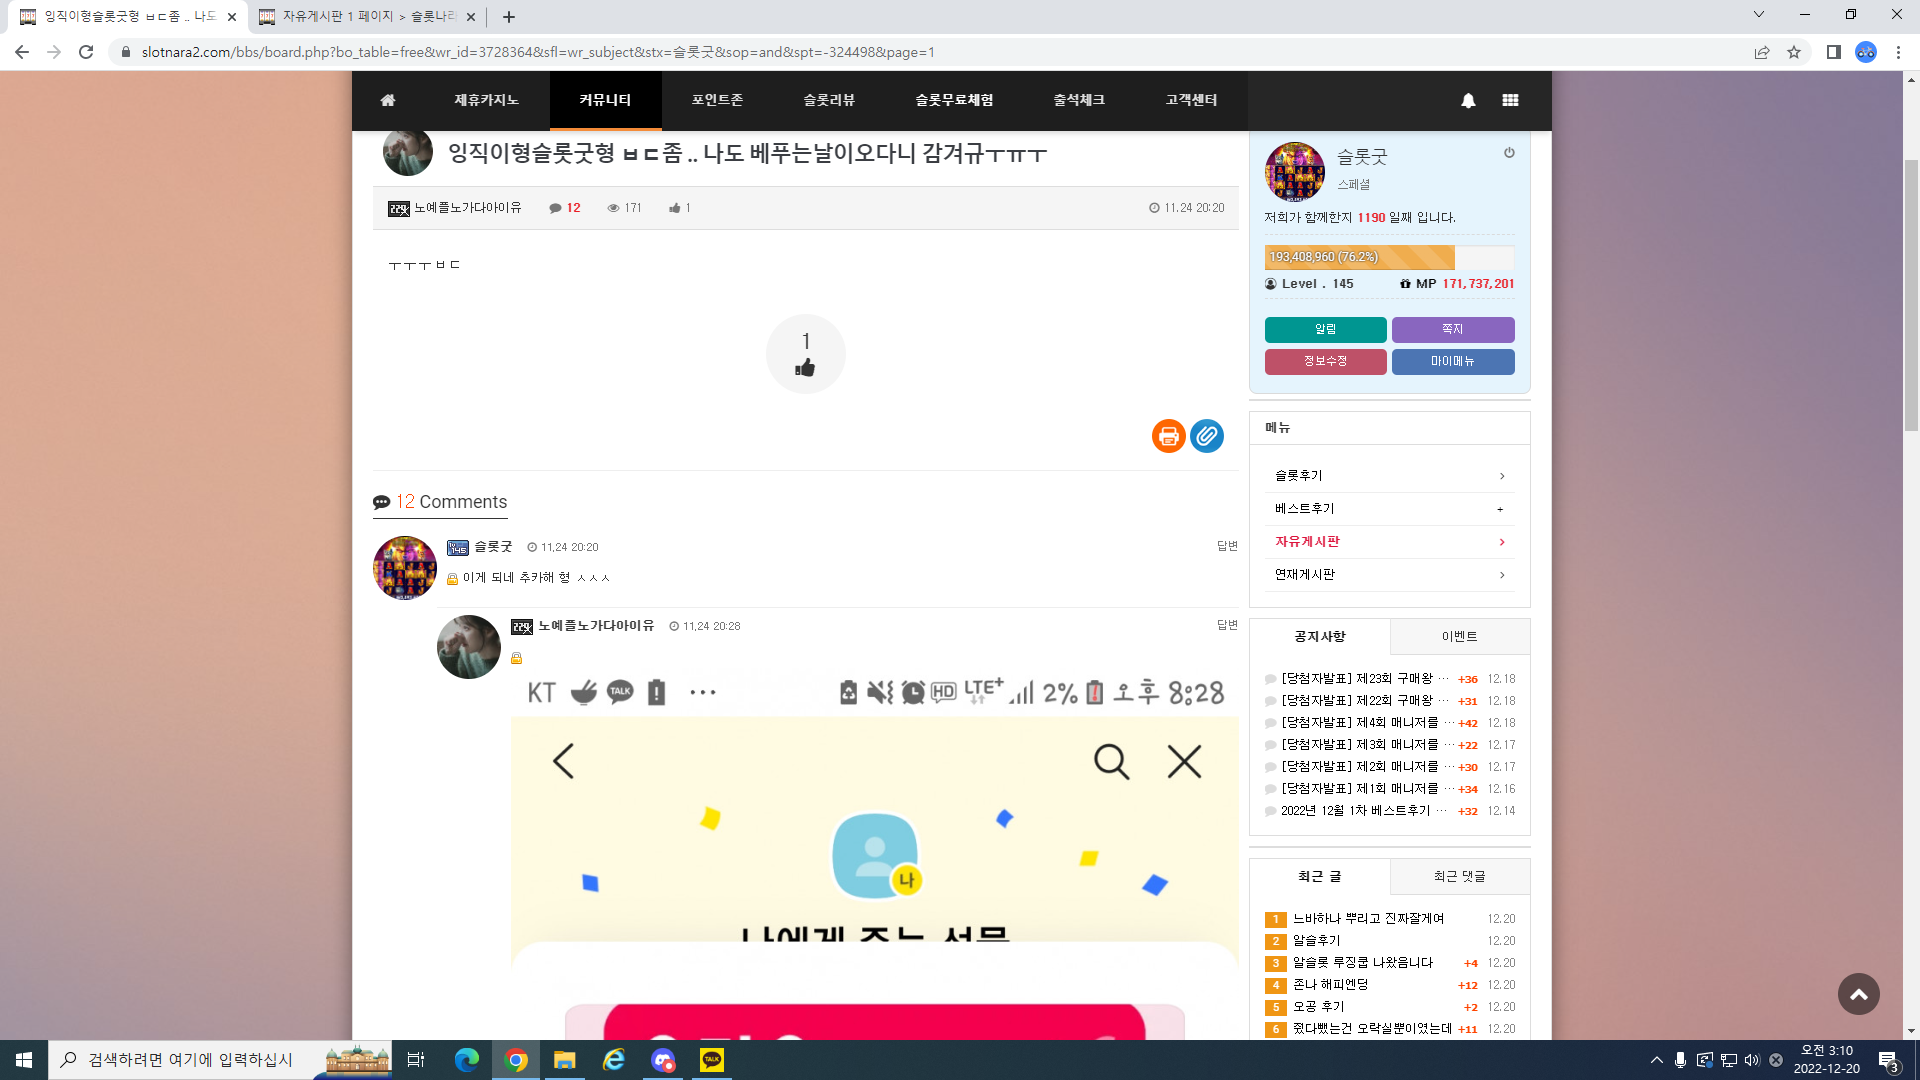Click the orange print icon

pyautogui.click(x=1168, y=436)
